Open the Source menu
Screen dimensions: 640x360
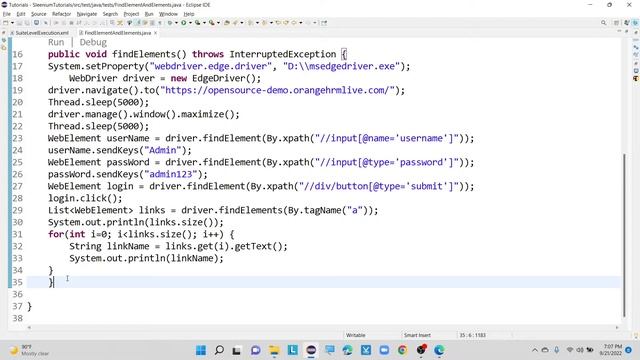39,14
